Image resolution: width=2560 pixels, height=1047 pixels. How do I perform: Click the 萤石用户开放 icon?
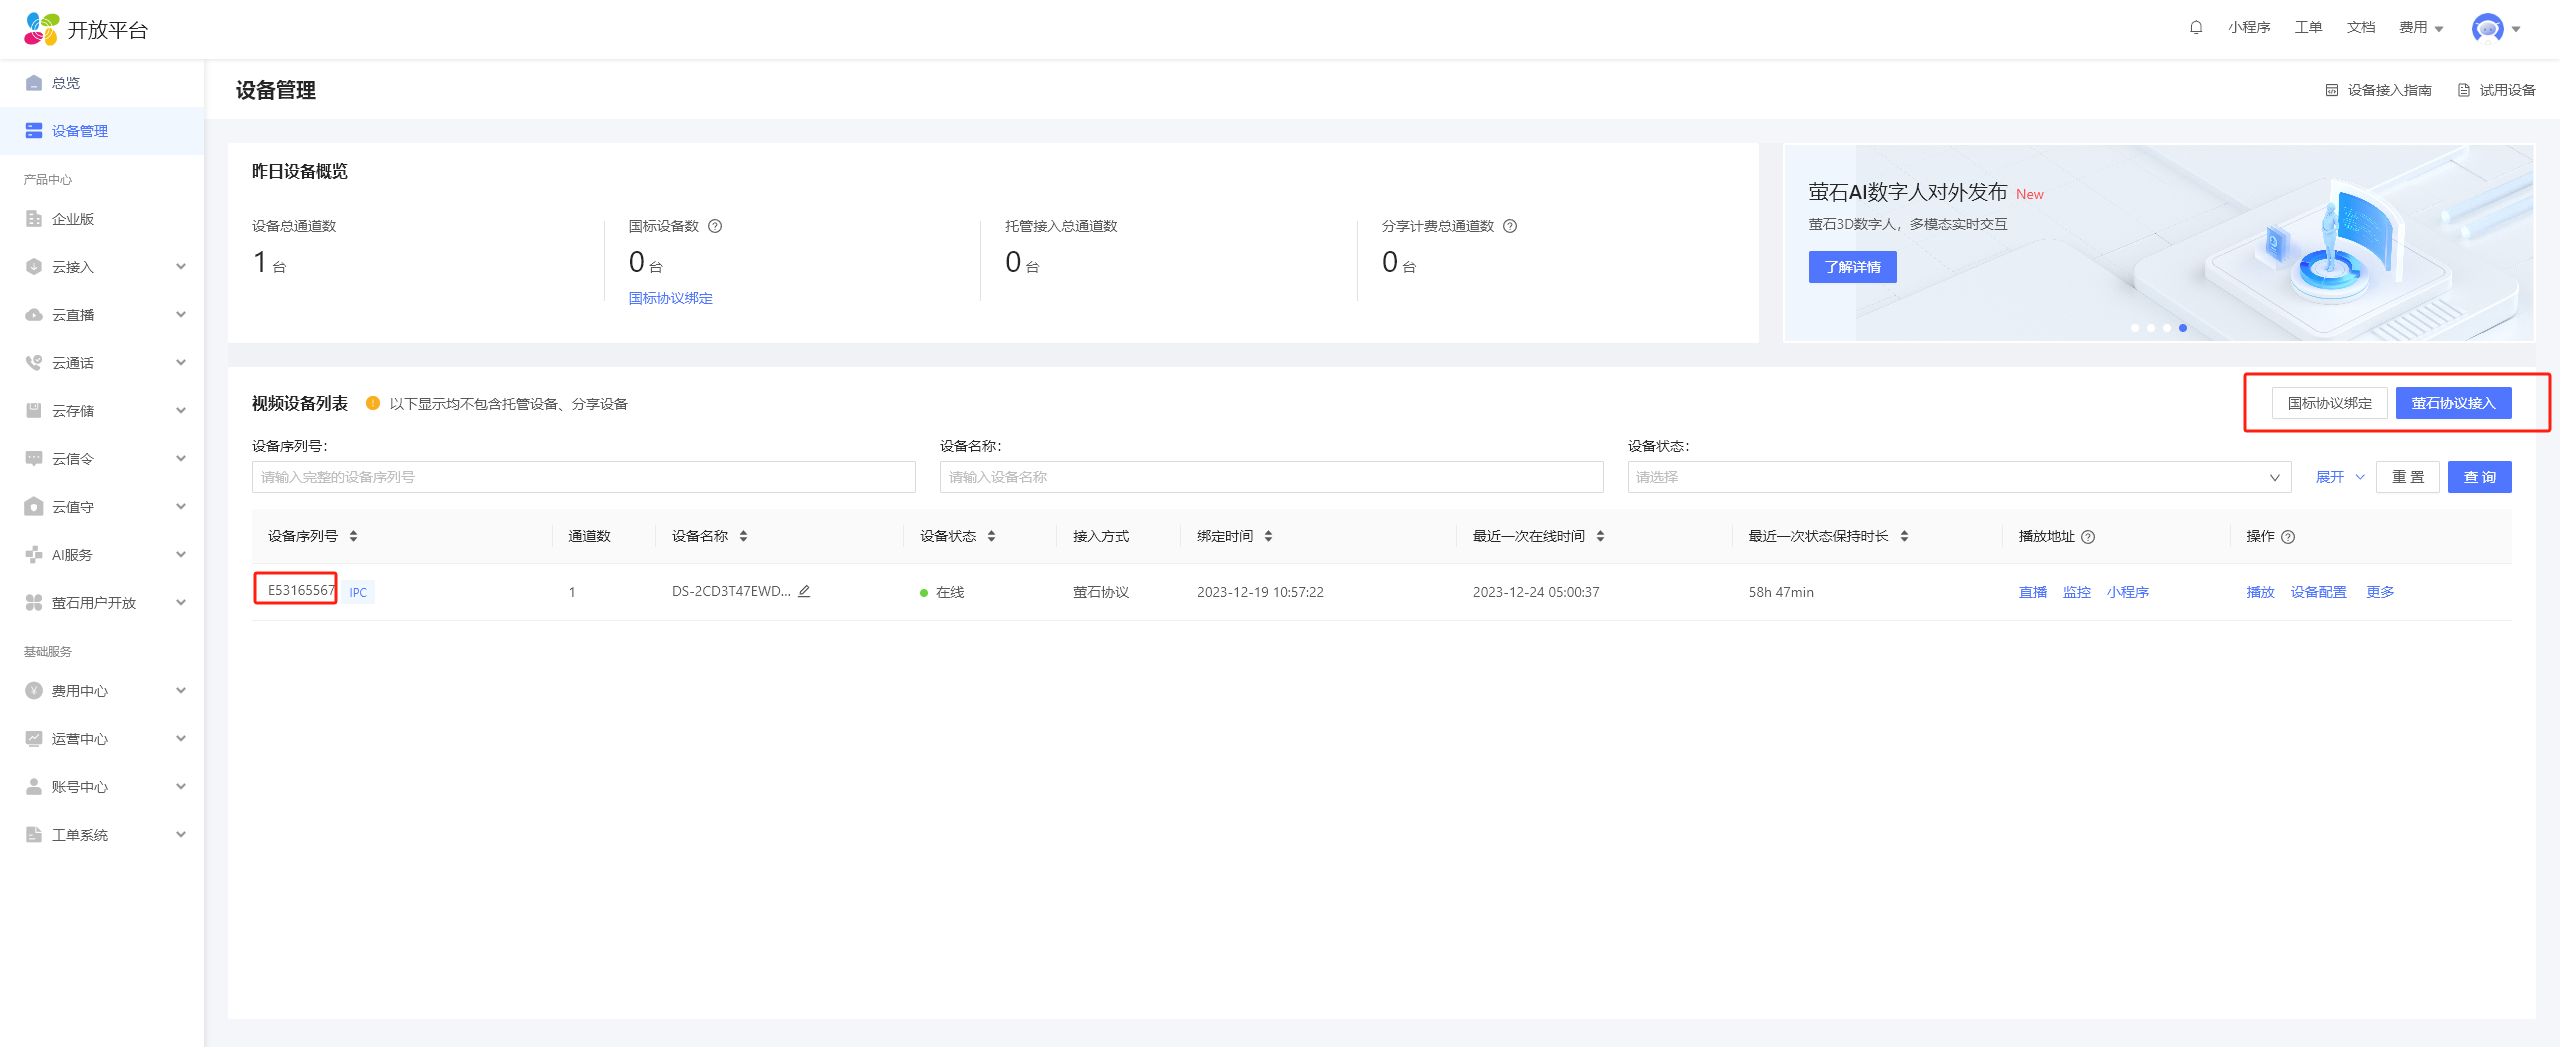point(34,603)
